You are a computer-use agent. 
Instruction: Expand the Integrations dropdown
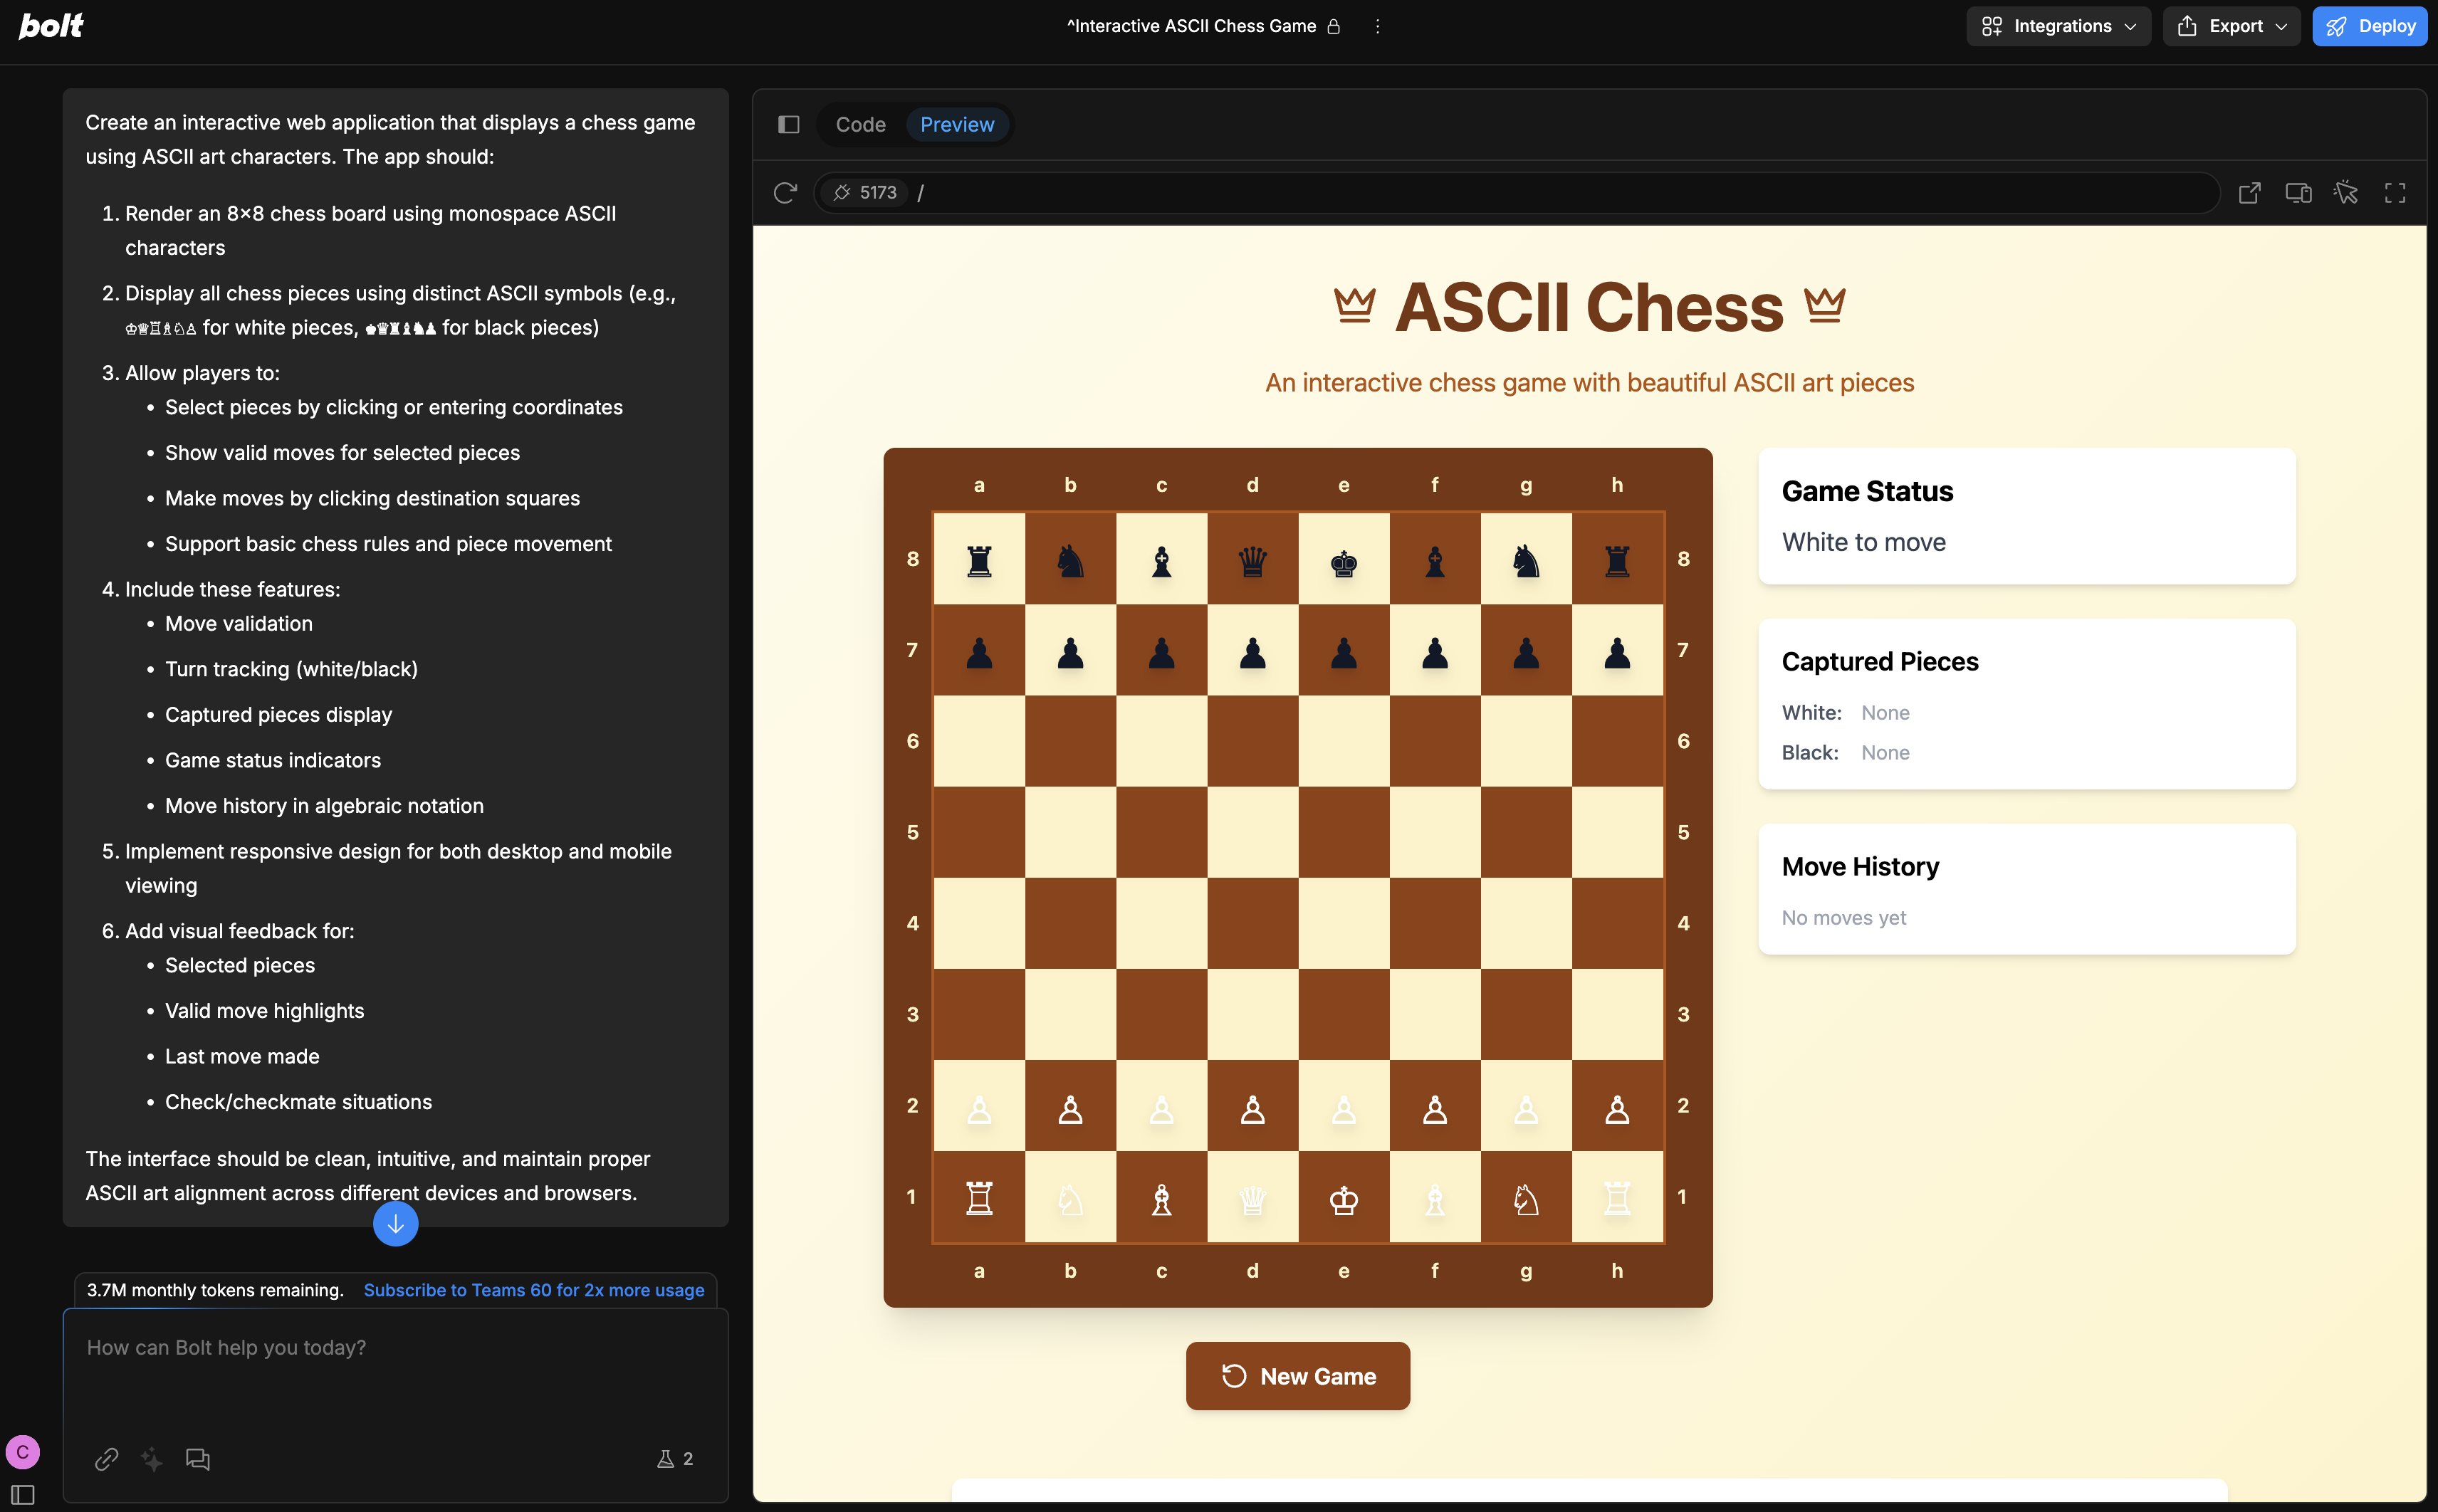2058,26
